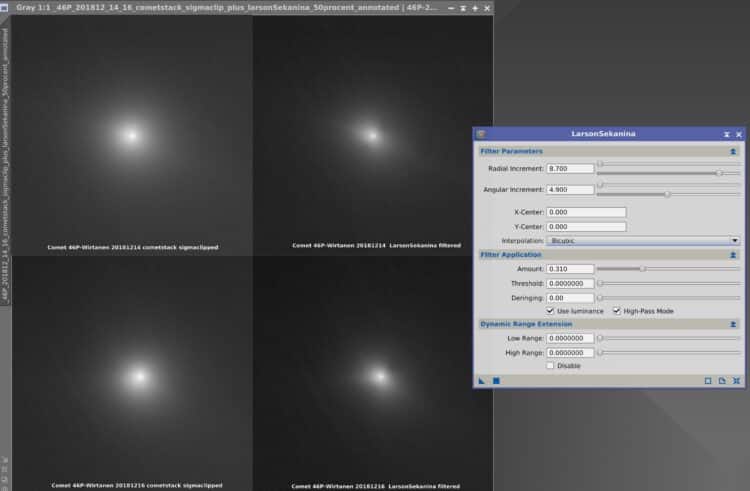Viewport: 750px width, 491px height.
Task: Toggle the High-Pass Mode checkbox
Action: point(617,311)
